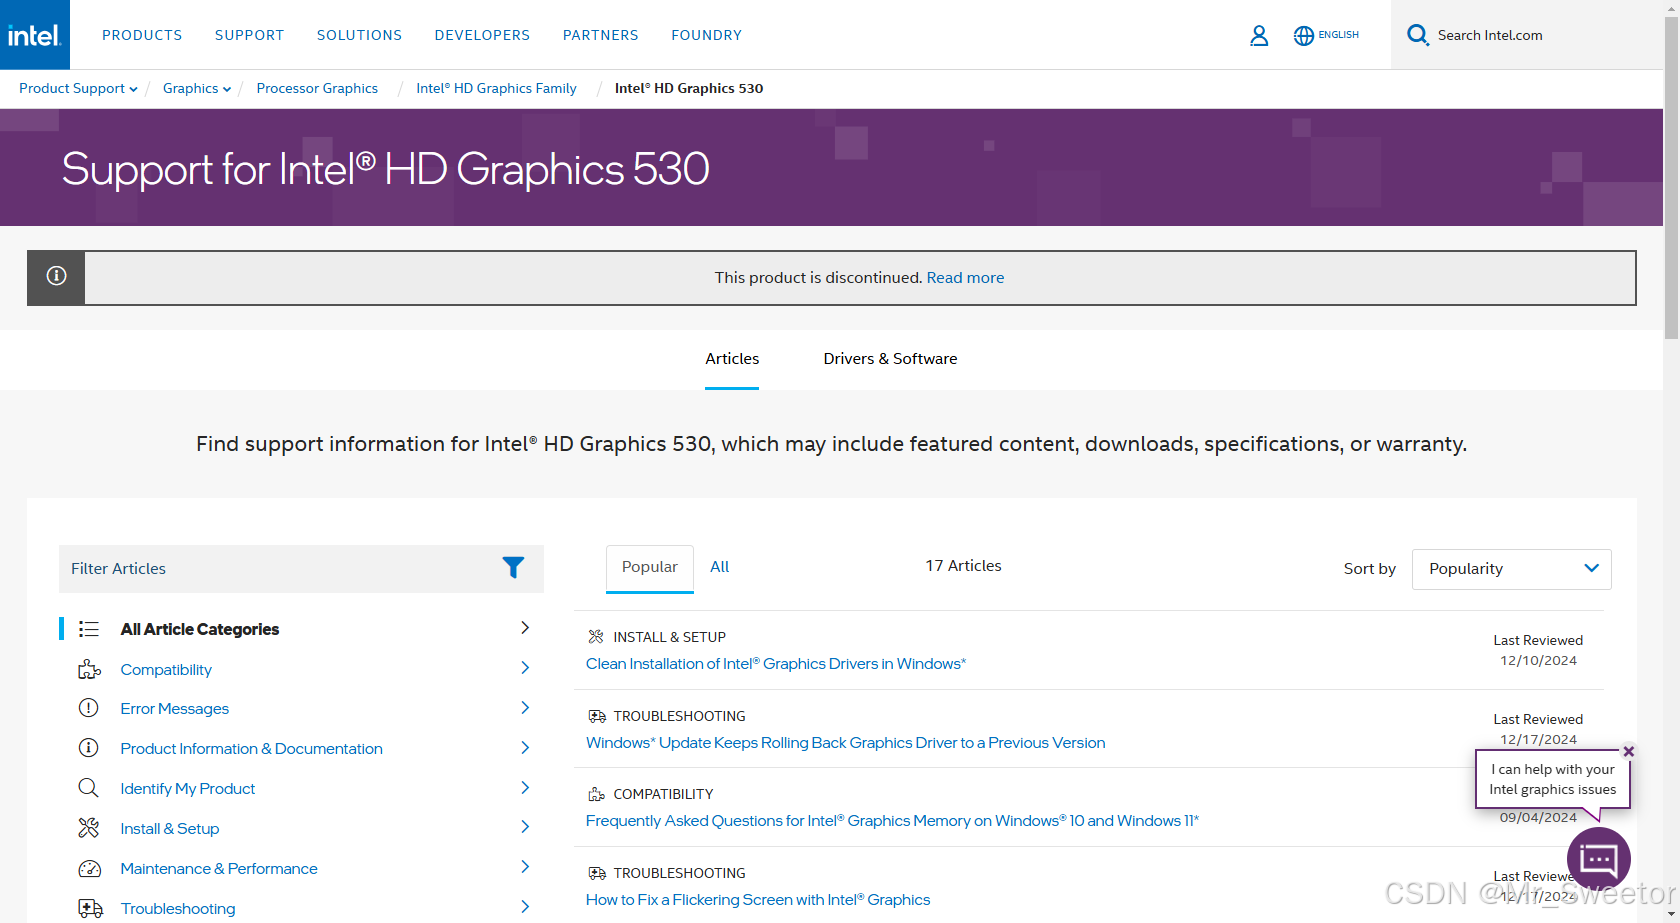
Task: Click the Compatibility icon above Graphics Memory article
Action: coord(597,794)
